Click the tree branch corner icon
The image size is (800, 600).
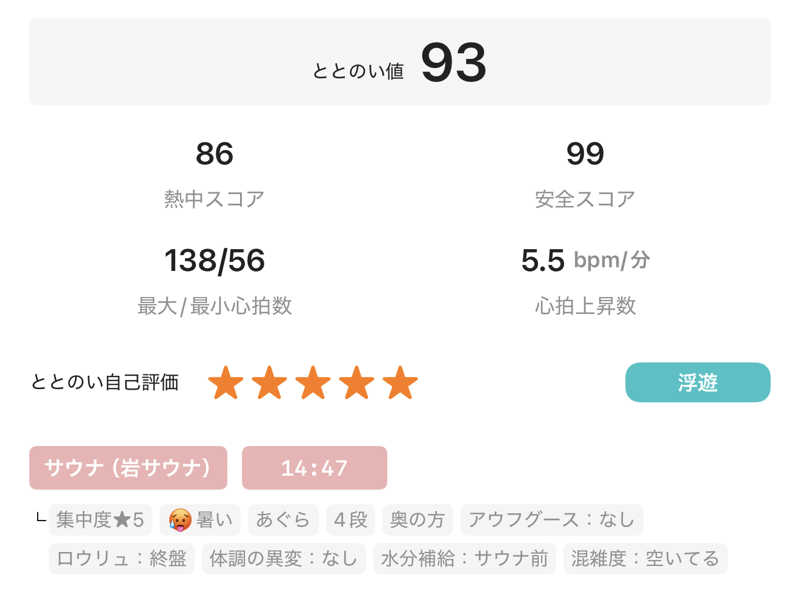point(40,520)
